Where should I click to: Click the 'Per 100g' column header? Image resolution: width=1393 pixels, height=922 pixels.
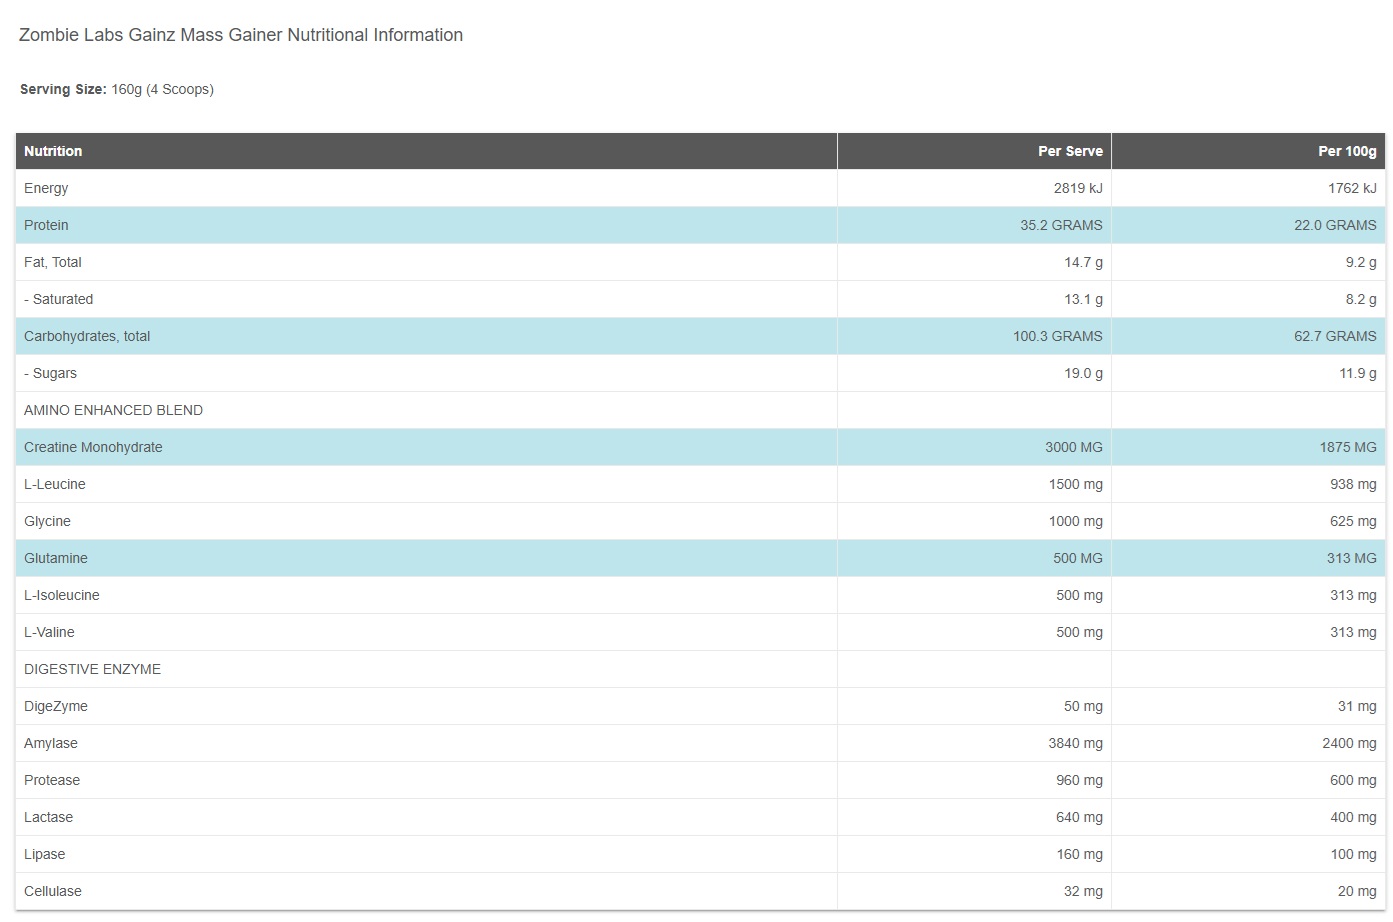coord(1347,151)
